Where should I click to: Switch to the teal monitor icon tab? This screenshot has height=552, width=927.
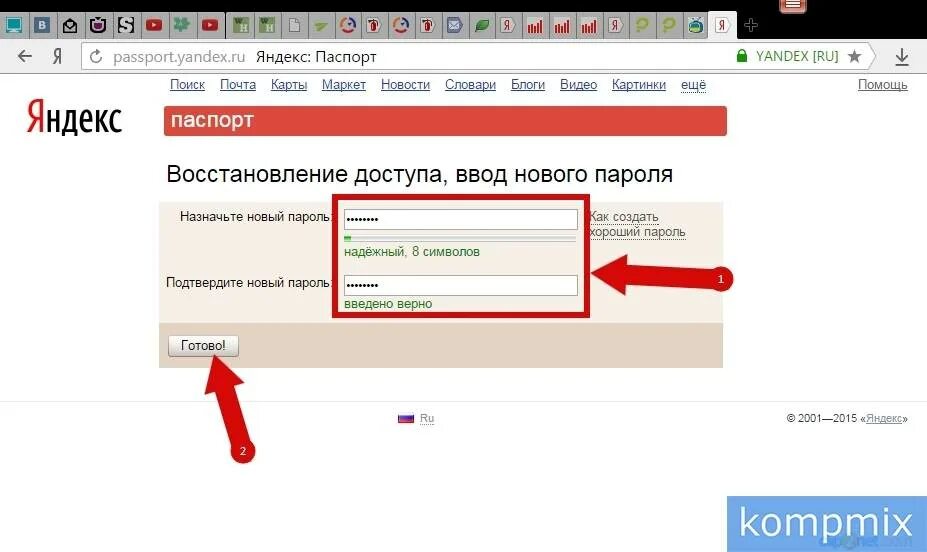click(14, 25)
